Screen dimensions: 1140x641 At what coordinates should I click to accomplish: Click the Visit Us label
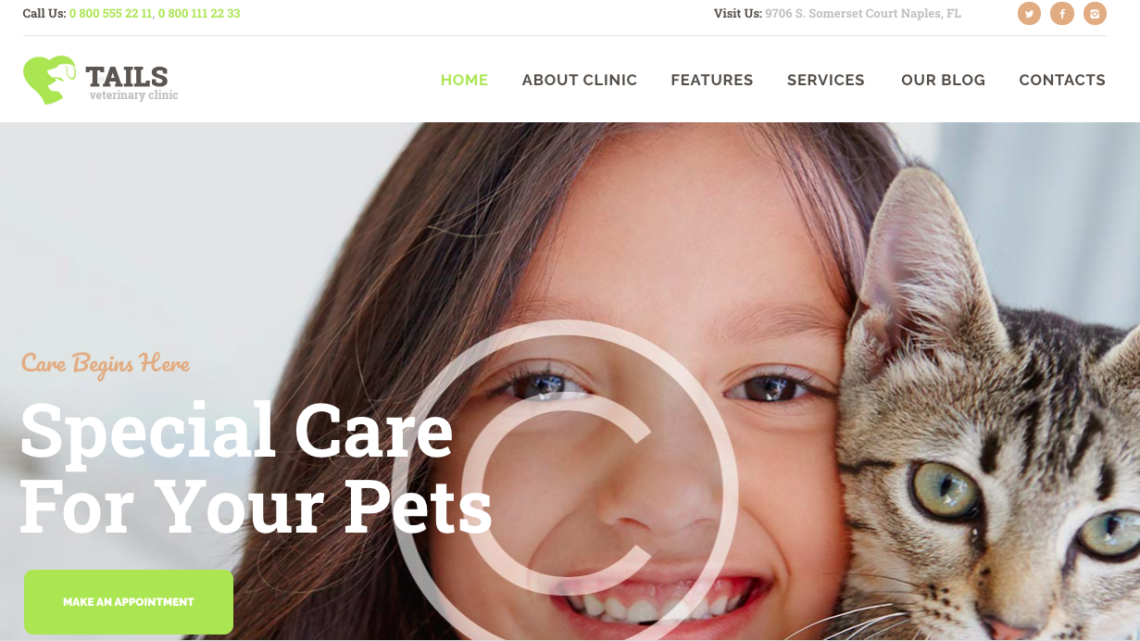tap(737, 13)
